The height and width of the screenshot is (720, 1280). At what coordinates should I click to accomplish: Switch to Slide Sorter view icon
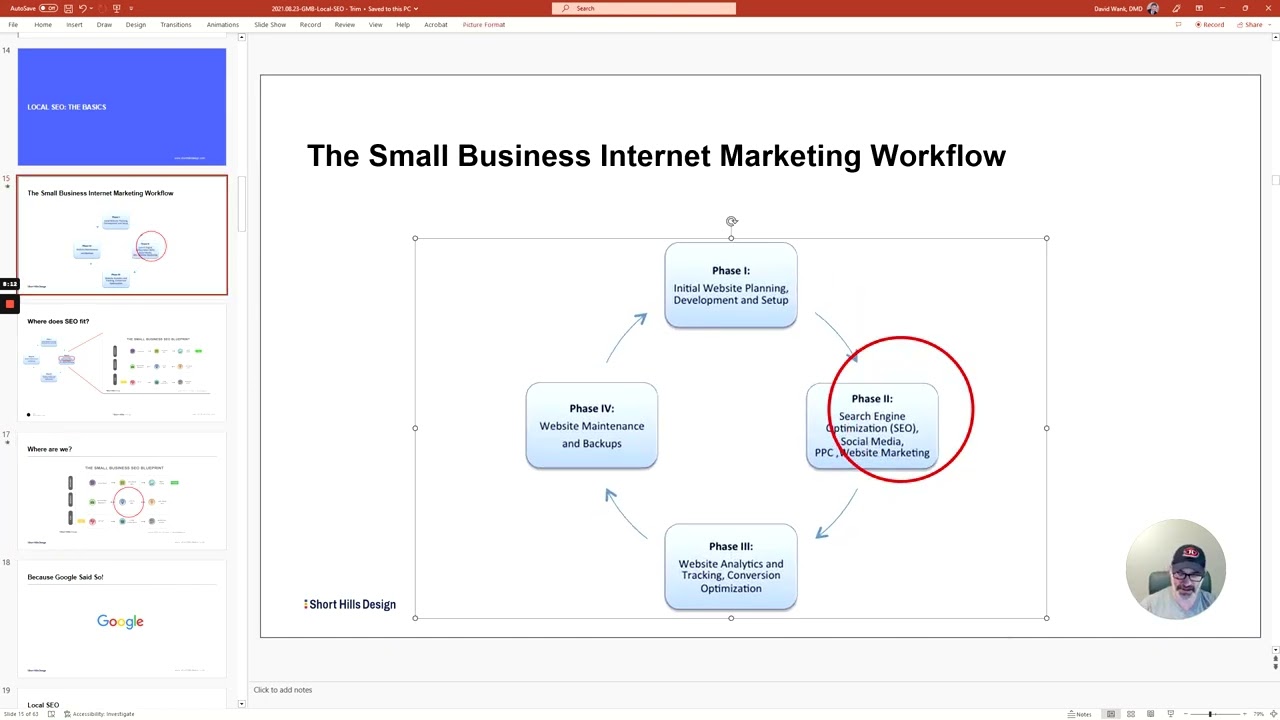(1131, 714)
